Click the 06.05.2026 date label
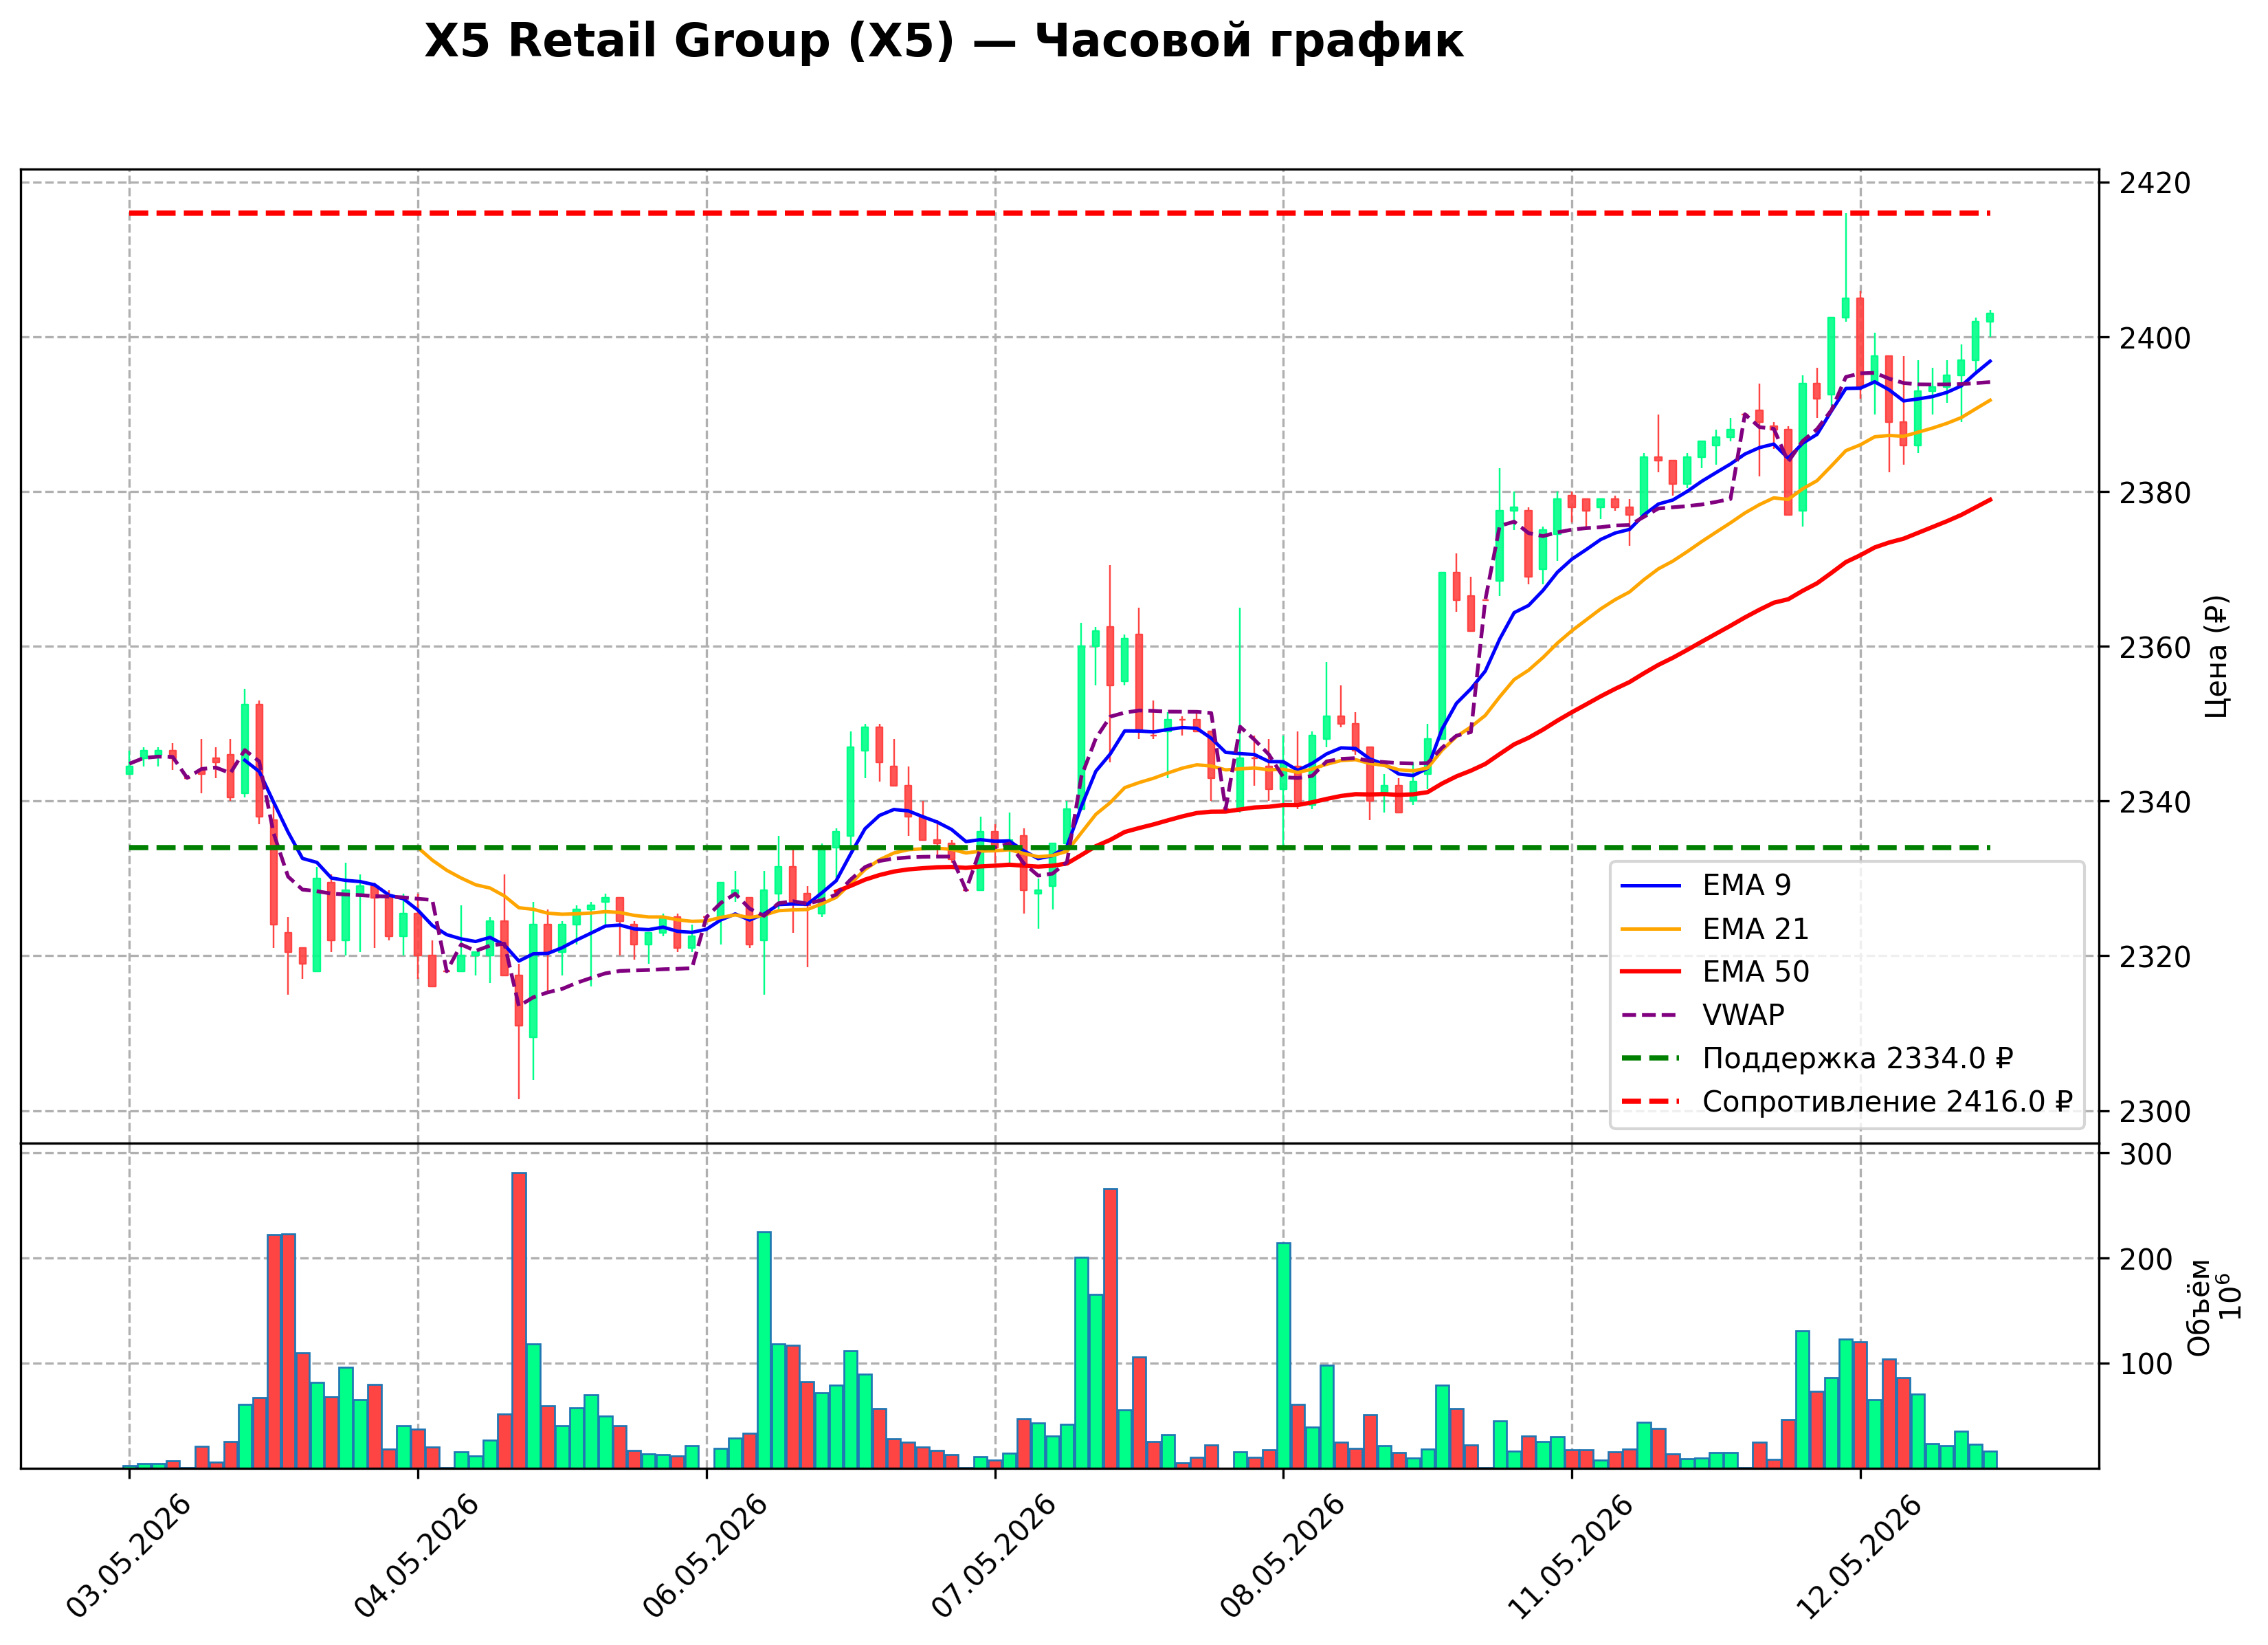The image size is (2268, 1645). pos(705,1556)
